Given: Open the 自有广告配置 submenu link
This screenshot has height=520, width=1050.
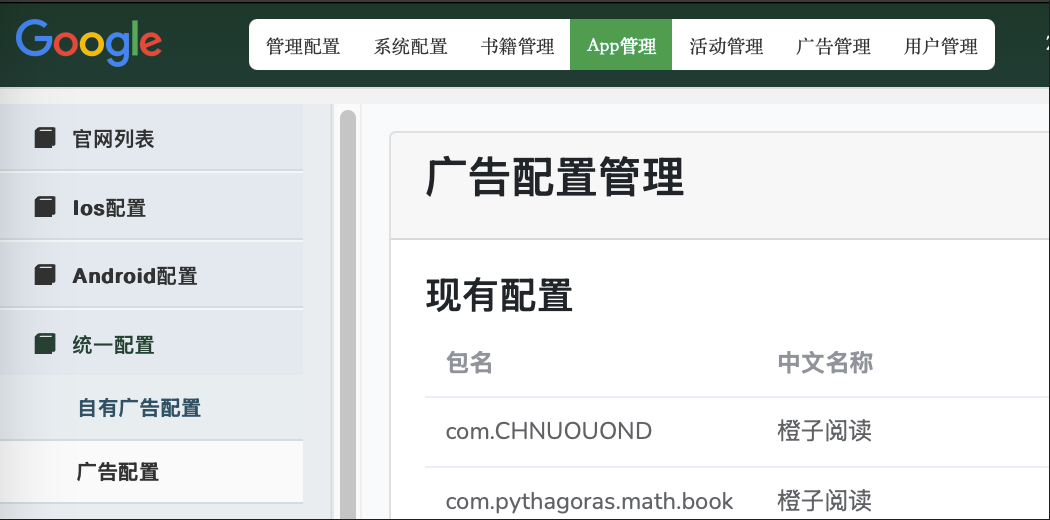Looking at the screenshot, I should point(139,408).
